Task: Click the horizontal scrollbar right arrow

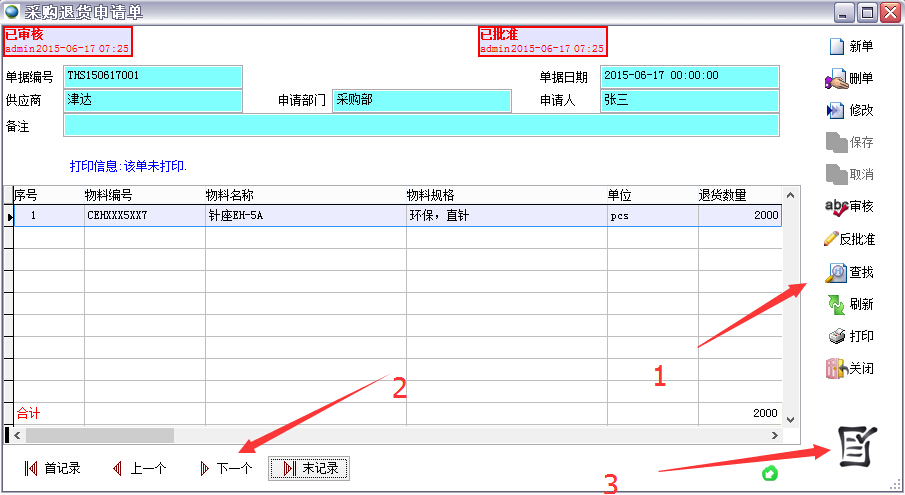Action: (773, 436)
